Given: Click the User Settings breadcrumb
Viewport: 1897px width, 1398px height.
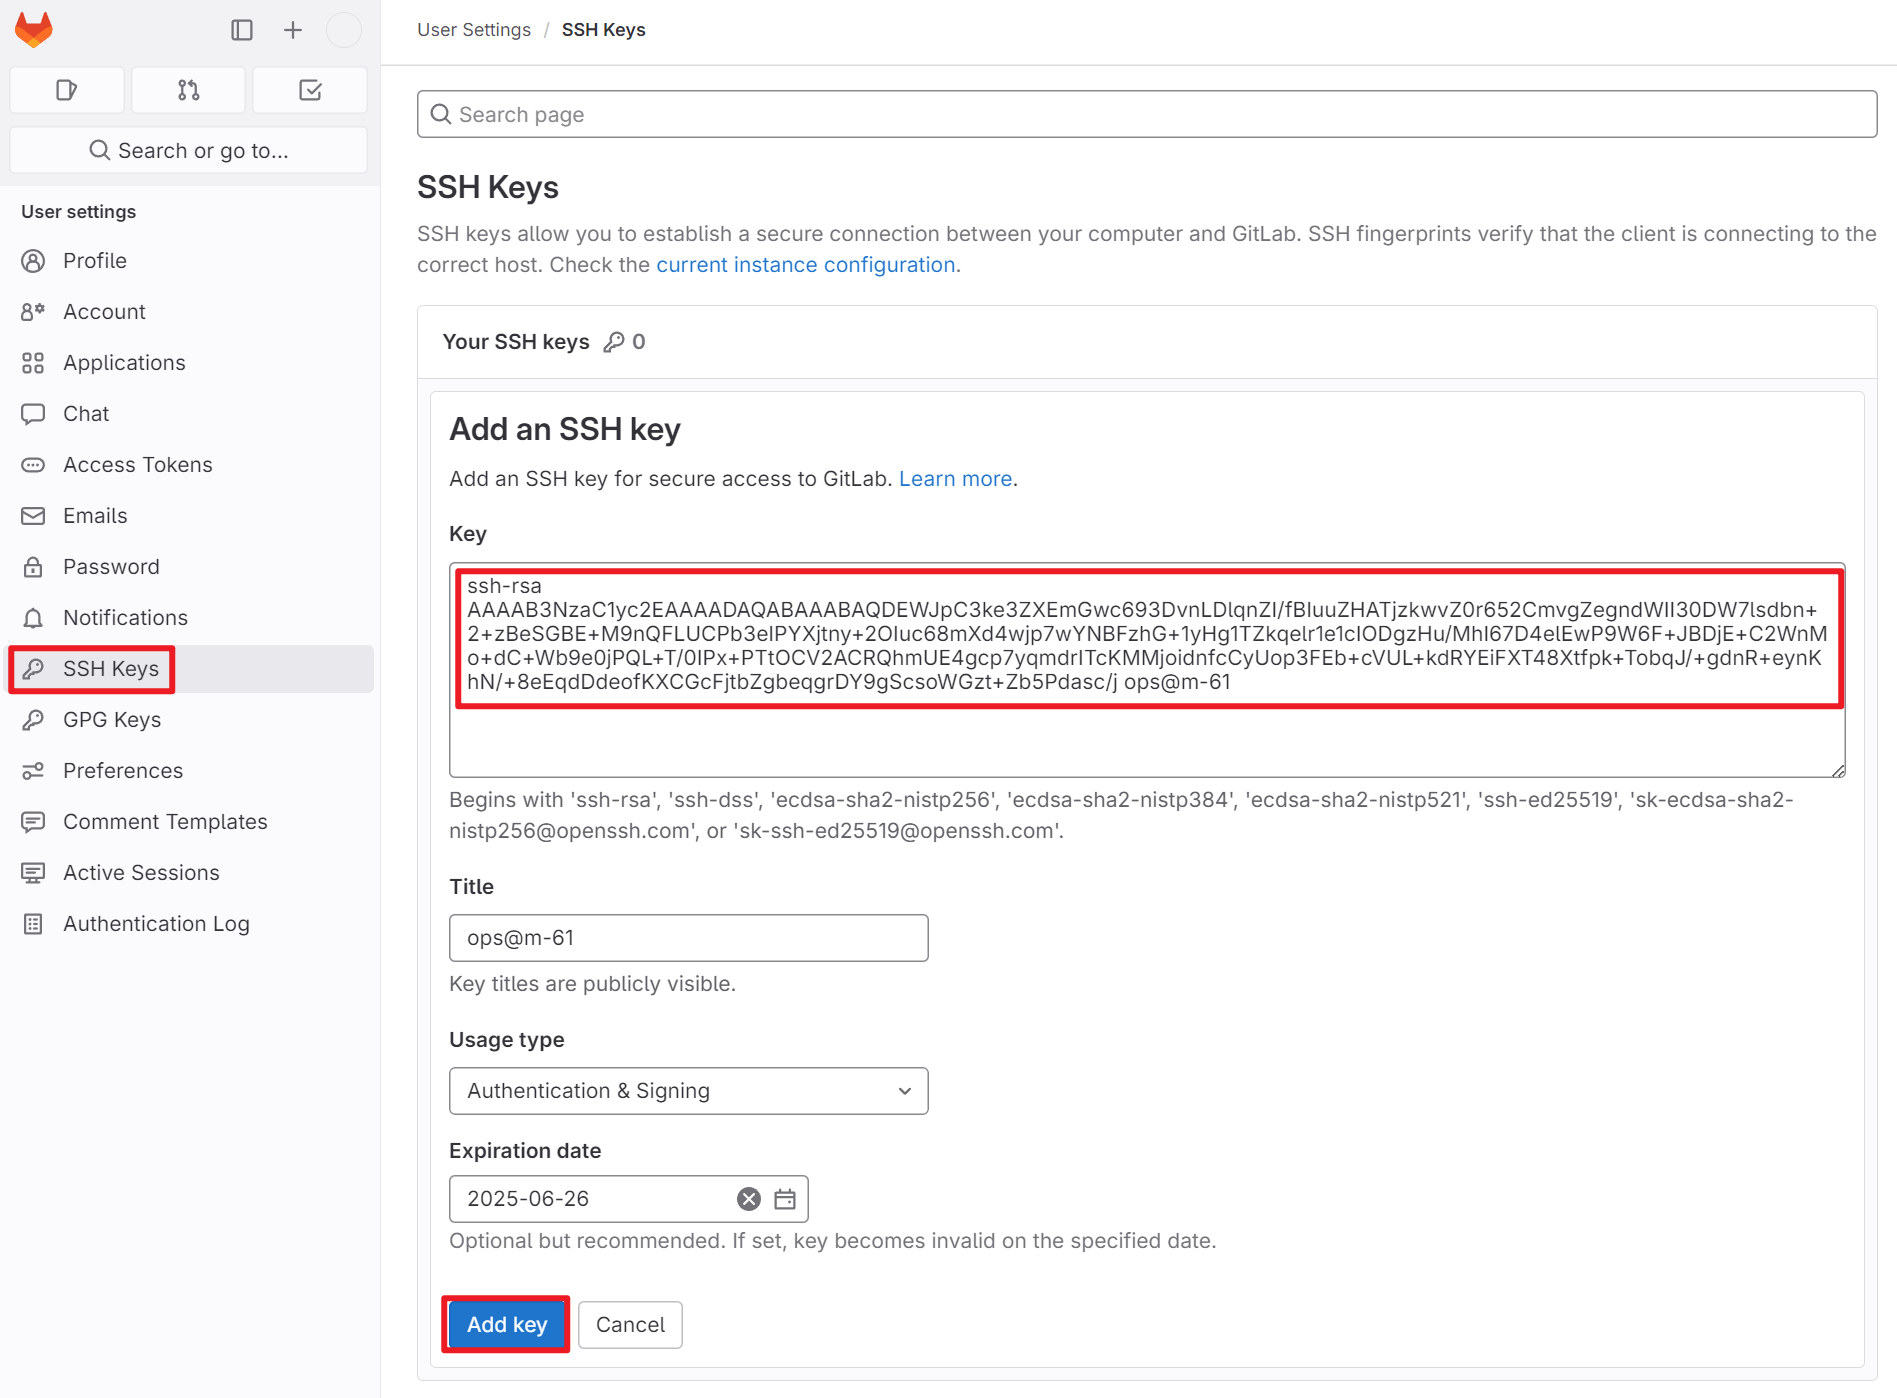Looking at the screenshot, I should [474, 30].
